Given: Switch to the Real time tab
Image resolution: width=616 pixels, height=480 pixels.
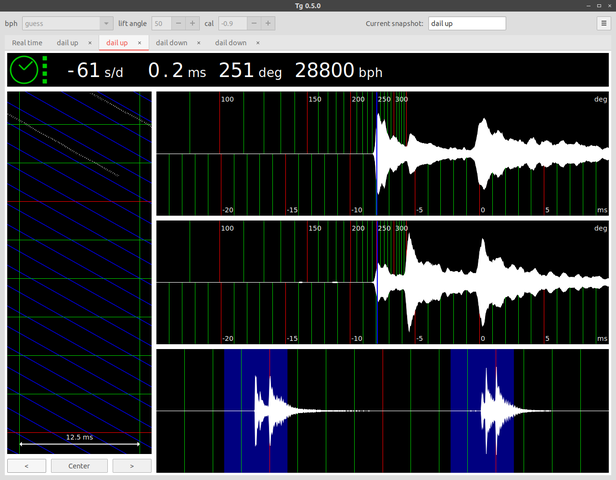Looking at the screenshot, I should click(27, 43).
